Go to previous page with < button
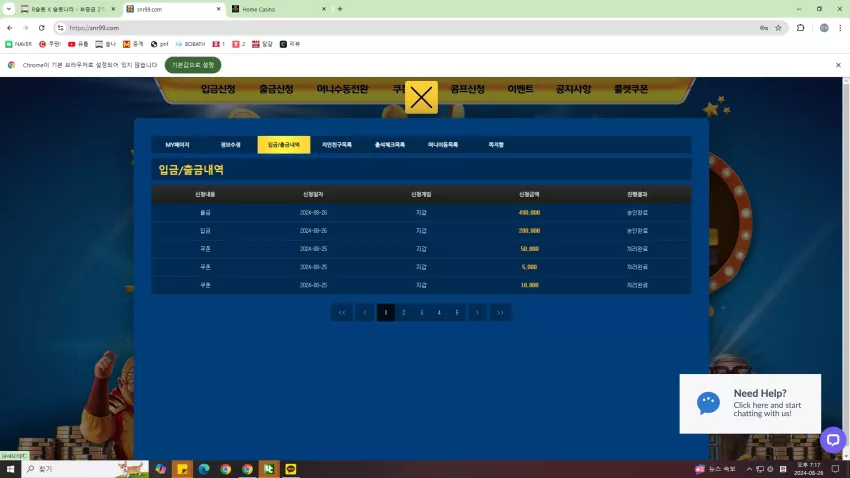This screenshot has width=850, height=478. tap(365, 313)
